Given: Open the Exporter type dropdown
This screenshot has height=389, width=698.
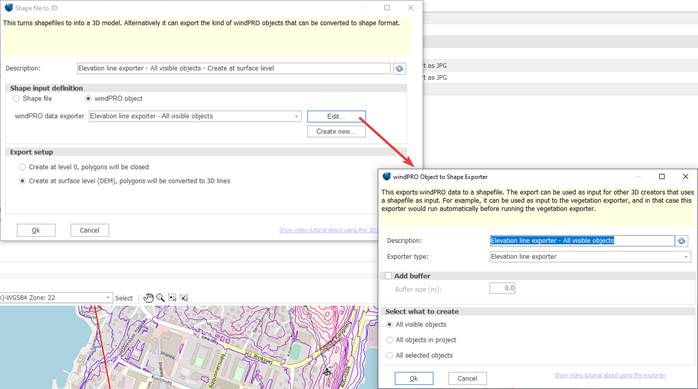Looking at the screenshot, I should coord(590,257).
